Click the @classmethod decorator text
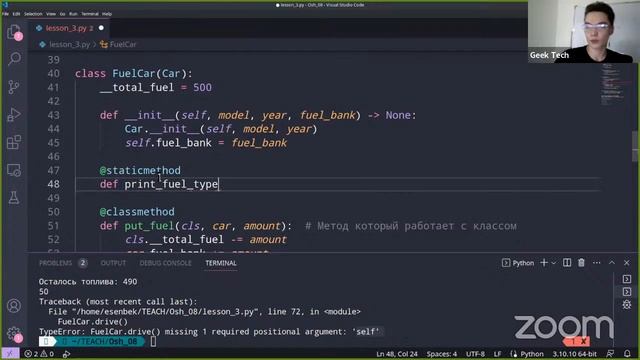Screen dimensions: 640x360 137,212
